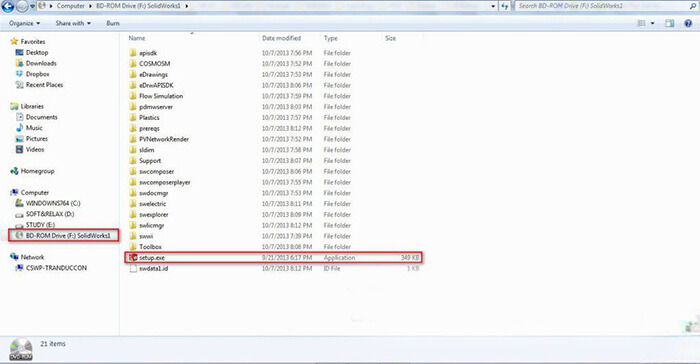
Task: Open the Homegroup icon in sidebar
Action: [14, 171]
